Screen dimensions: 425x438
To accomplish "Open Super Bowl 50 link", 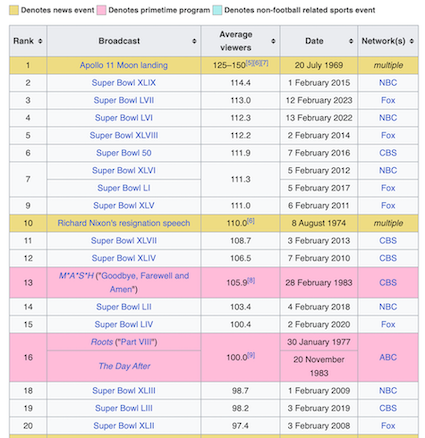I will (x=124, y=153).
